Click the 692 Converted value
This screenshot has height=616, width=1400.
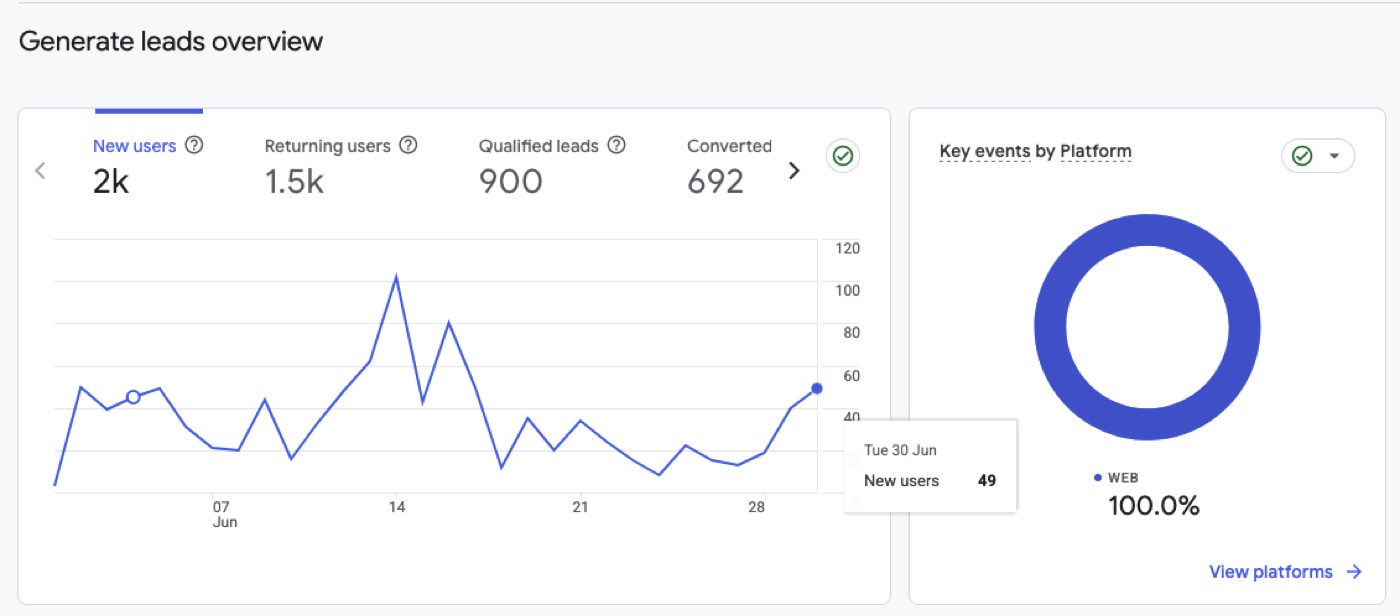click(716, 181)
